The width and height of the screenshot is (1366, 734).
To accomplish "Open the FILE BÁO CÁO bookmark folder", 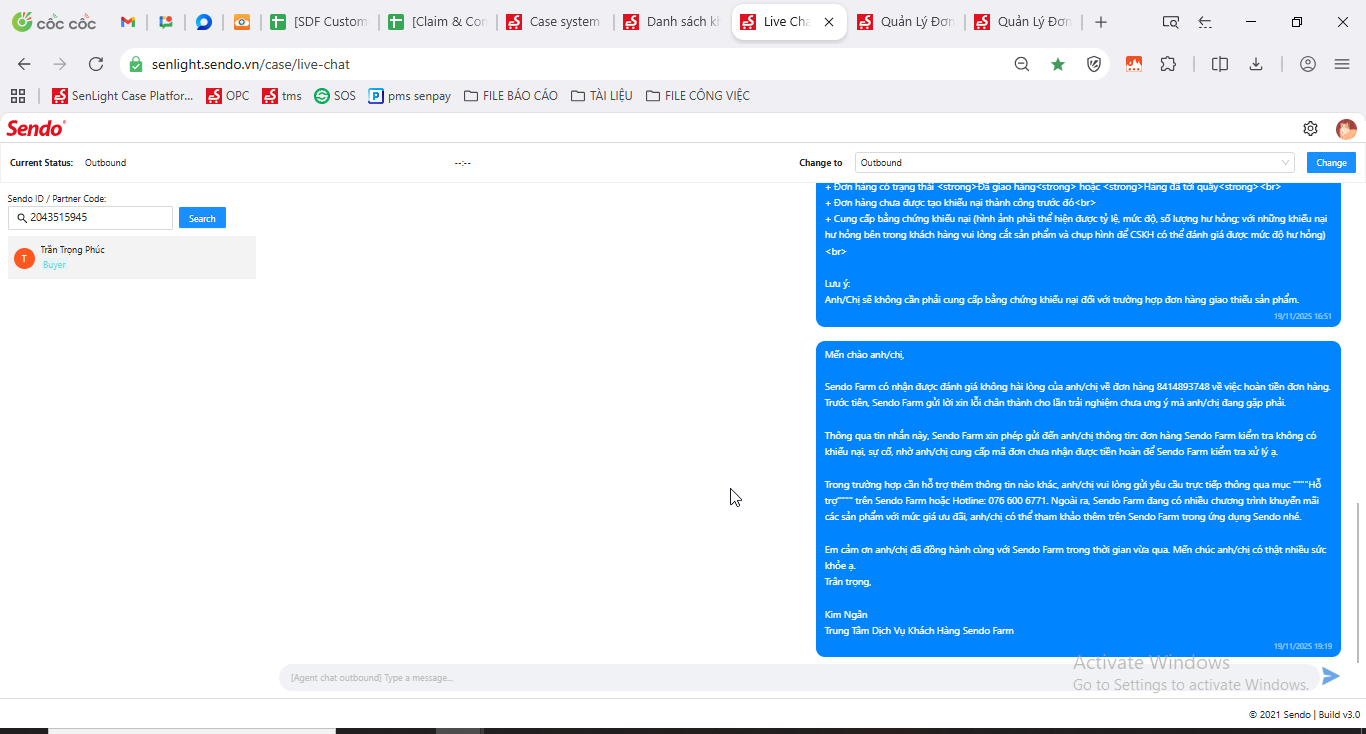I will (x=510, y=96).
